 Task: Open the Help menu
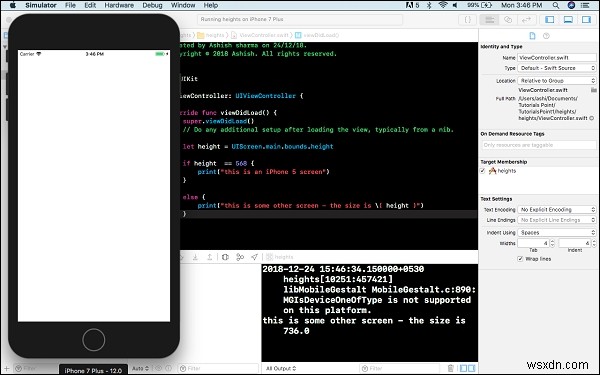pyautogui.click(x=210, y=5)
